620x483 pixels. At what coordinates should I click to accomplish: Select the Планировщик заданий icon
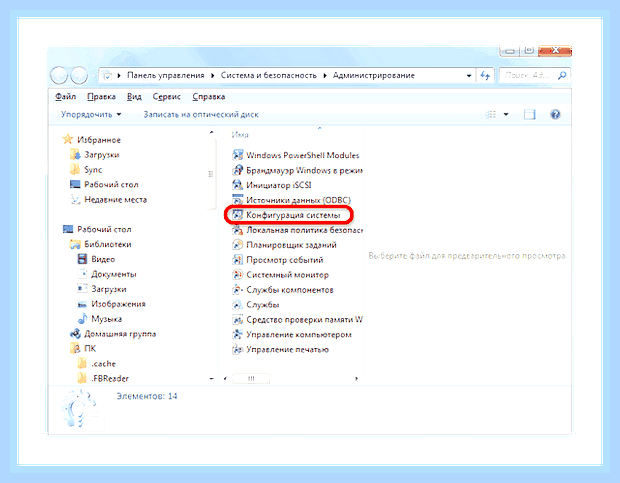[237, 245]
